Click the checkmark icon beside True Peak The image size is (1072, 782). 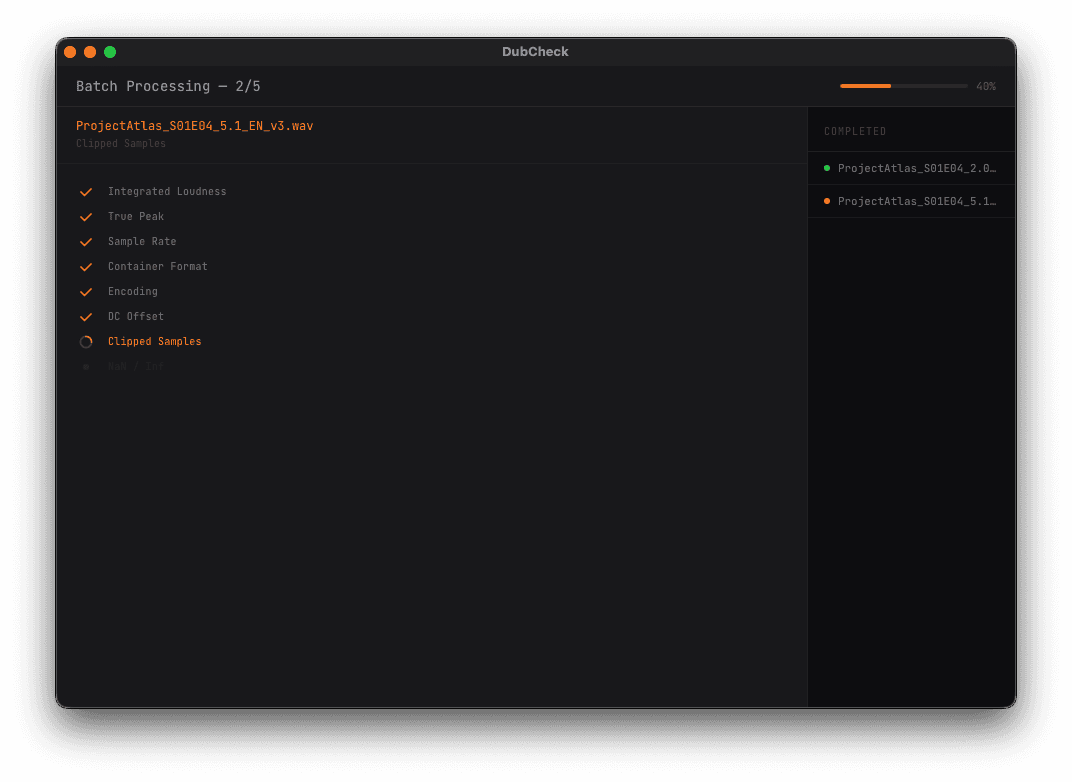[86, 217]
